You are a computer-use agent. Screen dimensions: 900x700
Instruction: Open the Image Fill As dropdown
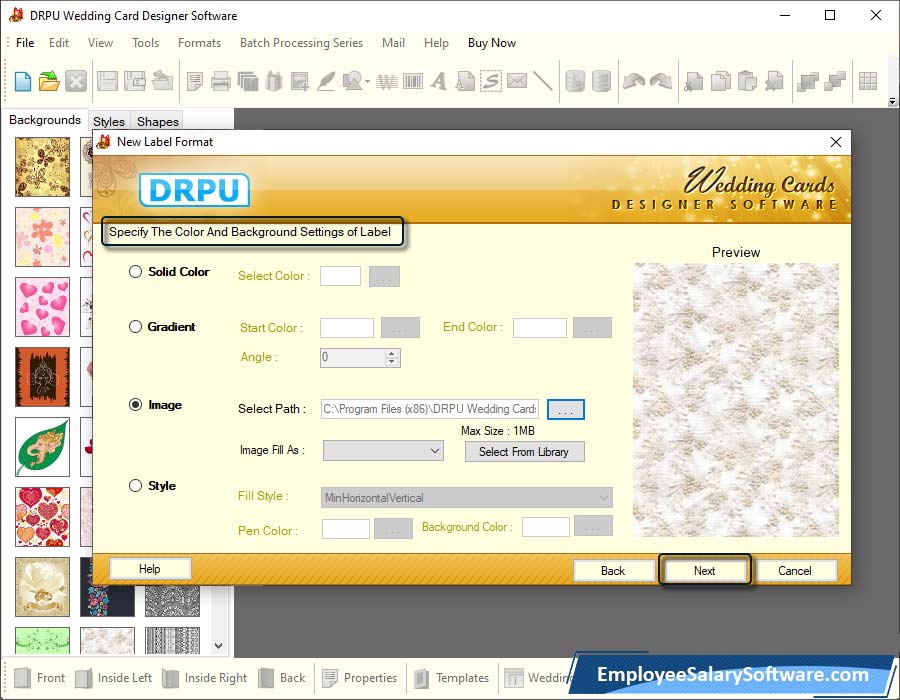[x=383, y=450]
